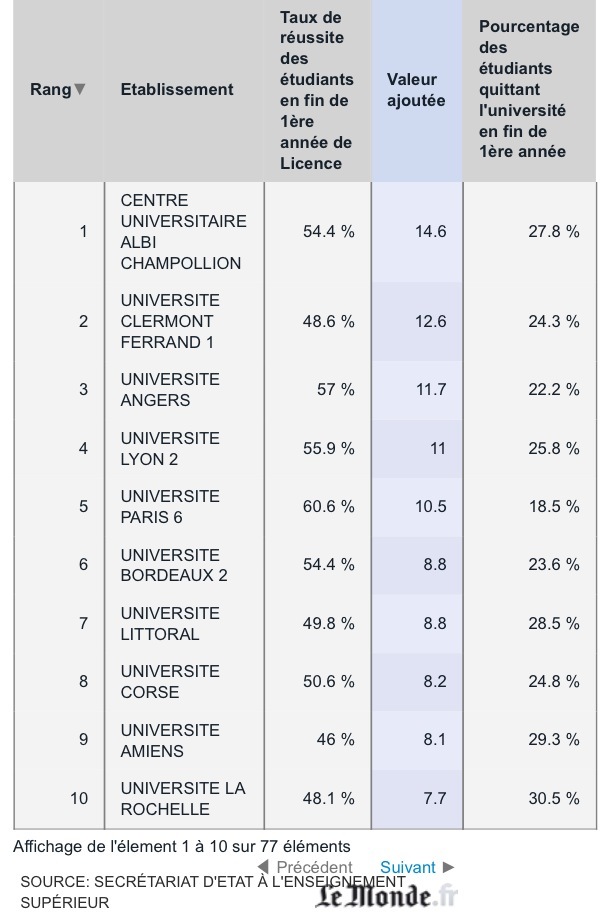Select the UNIVERSITE LYON 2 row
The image size is (606, 917).
coord(182,448)
